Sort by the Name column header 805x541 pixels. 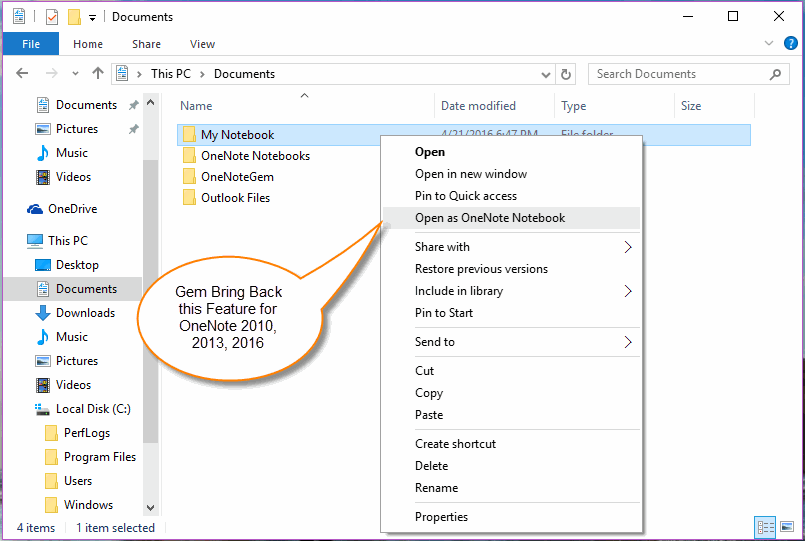coord(196,106)
